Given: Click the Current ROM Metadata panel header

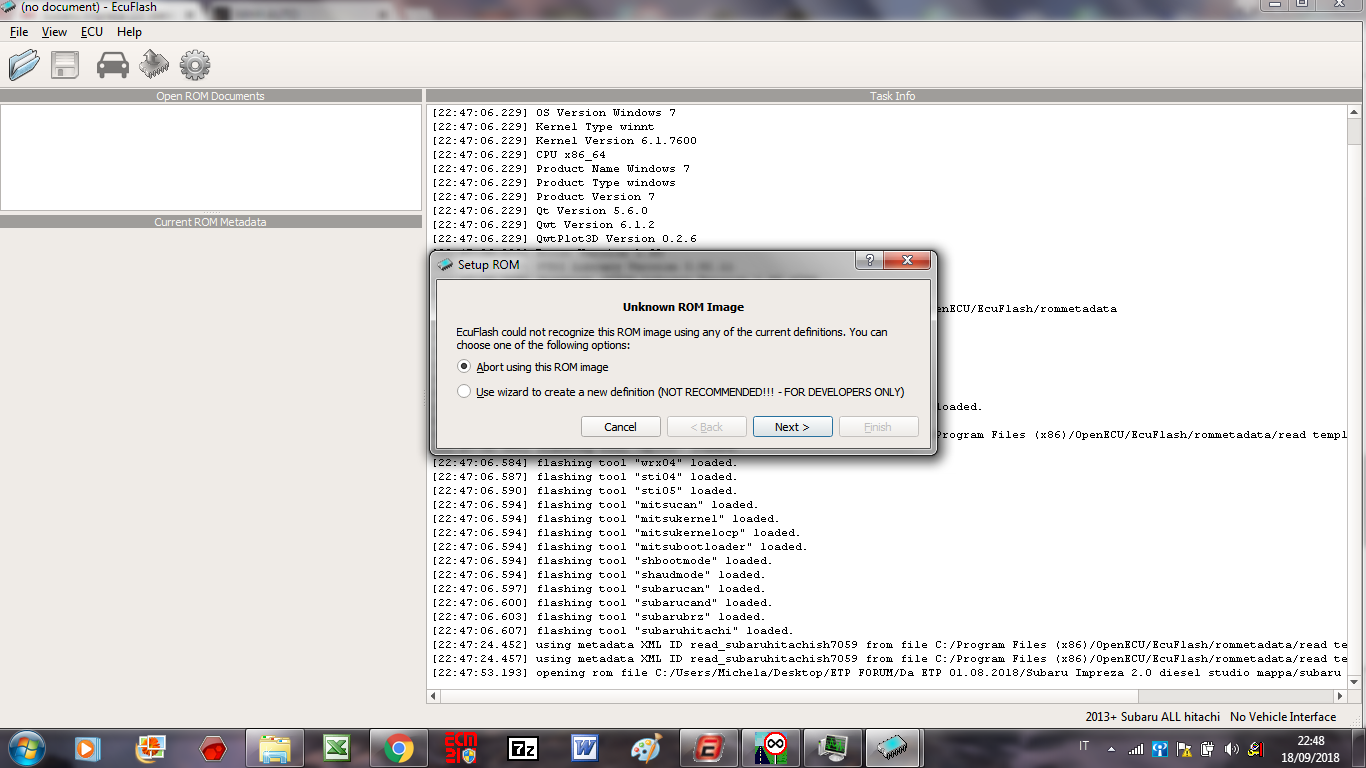Looking at the screenshot, I should tap(211, 222).
